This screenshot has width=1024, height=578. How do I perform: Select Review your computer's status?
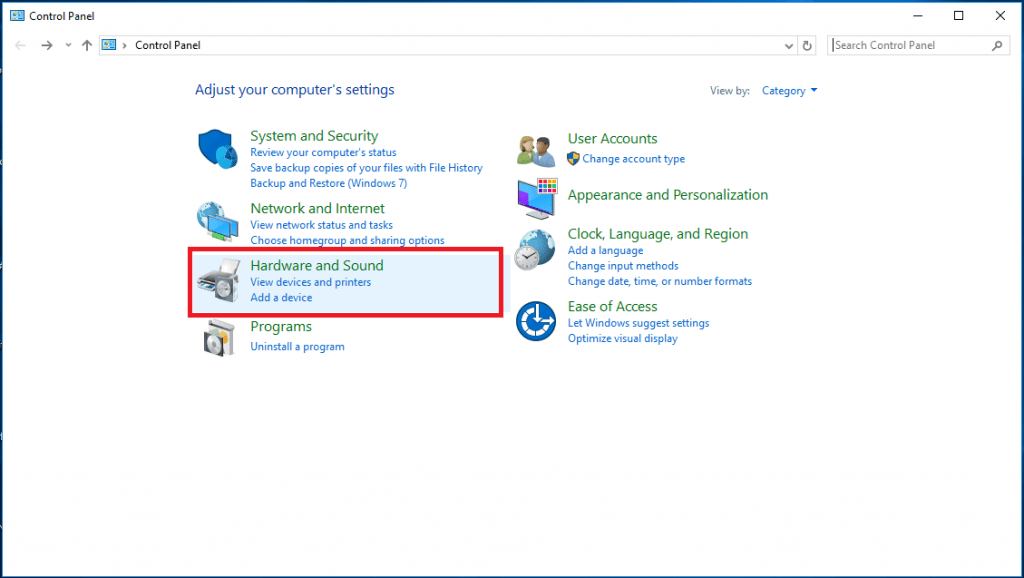click(x=323, y=152)
